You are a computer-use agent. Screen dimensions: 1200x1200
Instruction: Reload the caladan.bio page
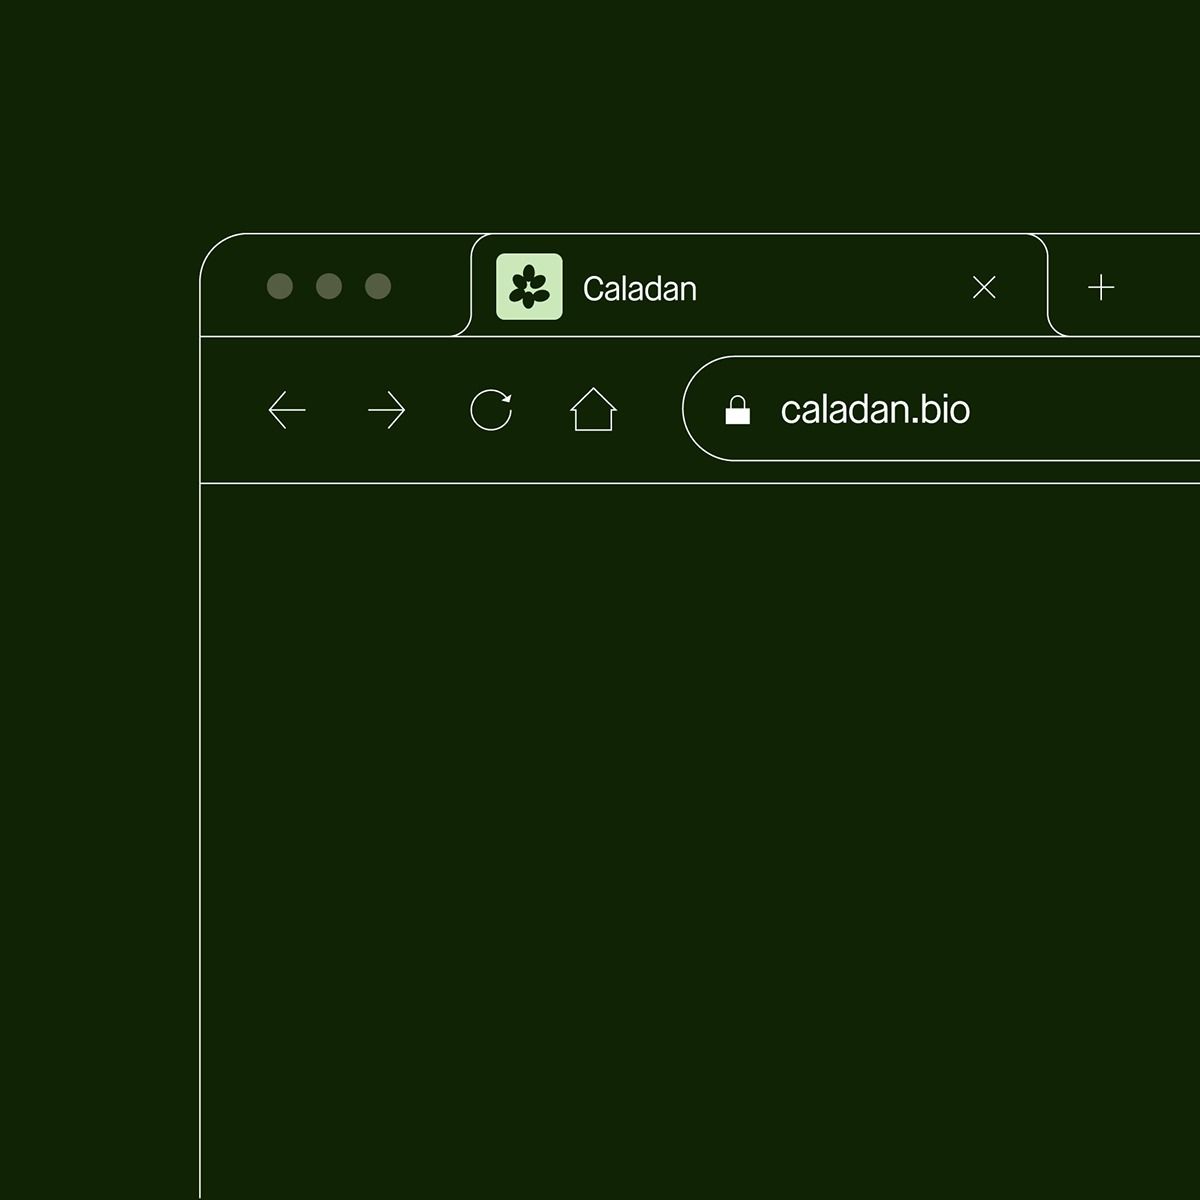click(x=491, y=410)
